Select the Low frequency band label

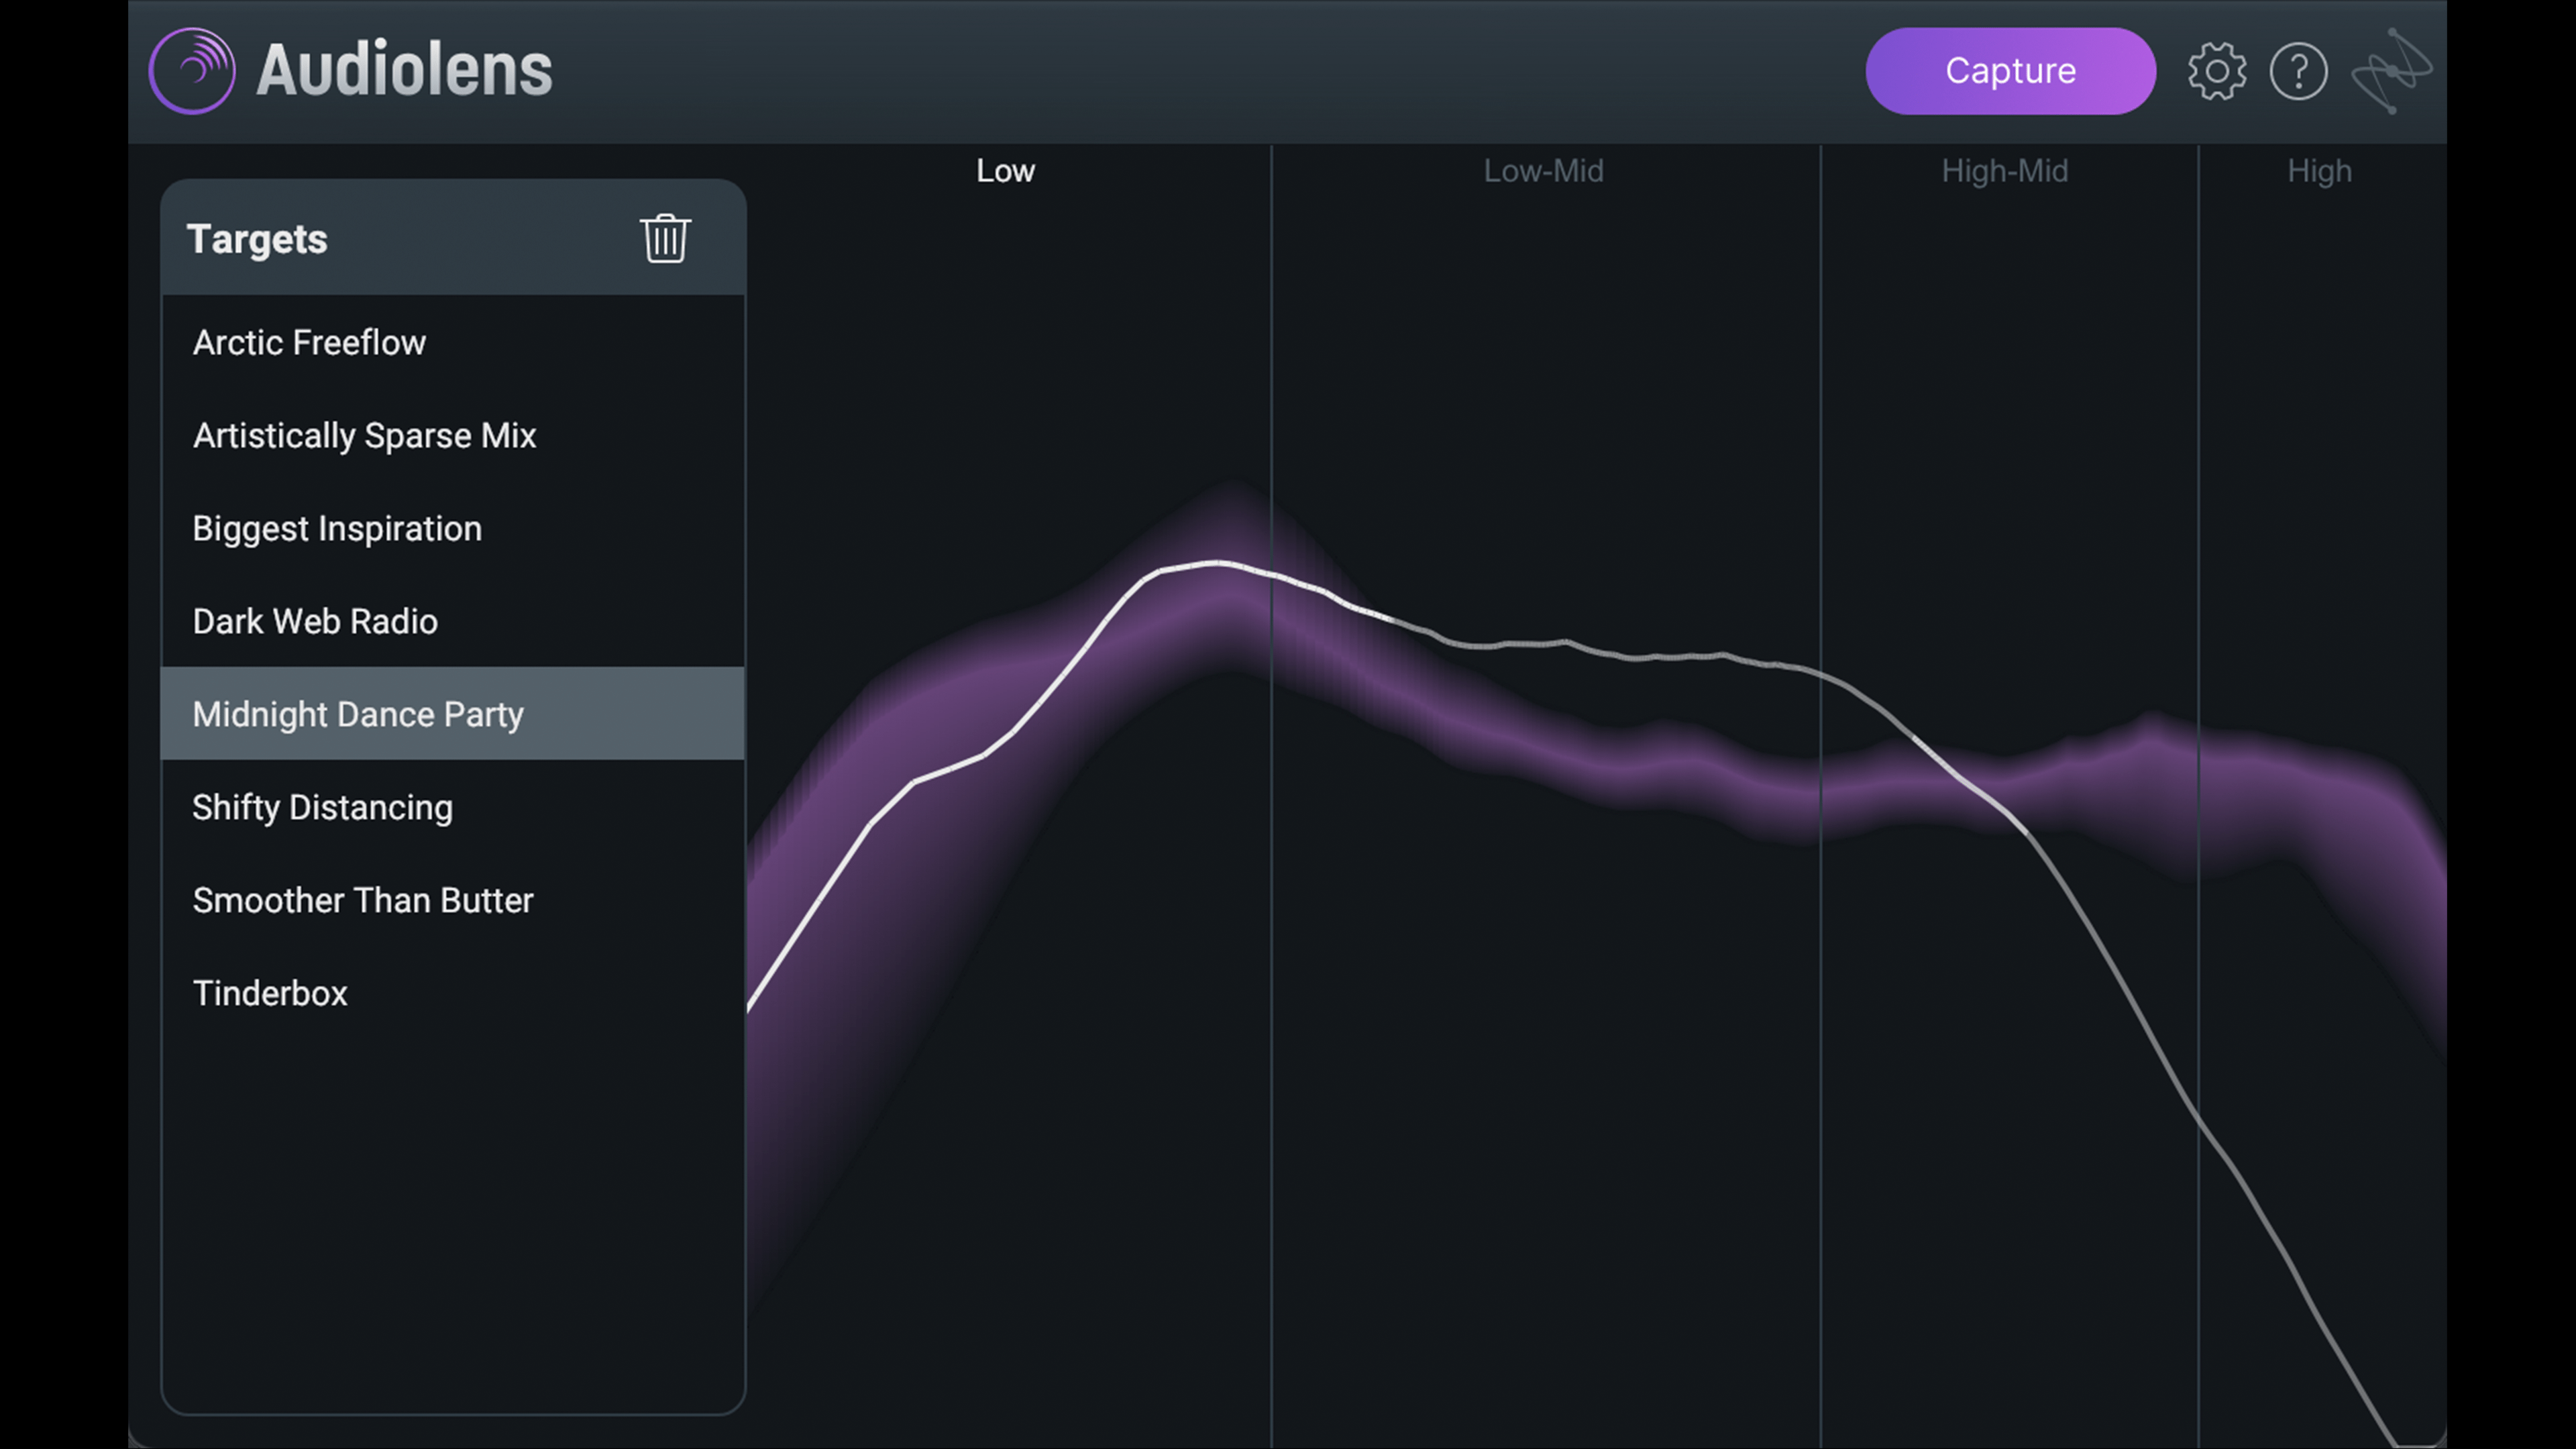[x=1005, y=171]
